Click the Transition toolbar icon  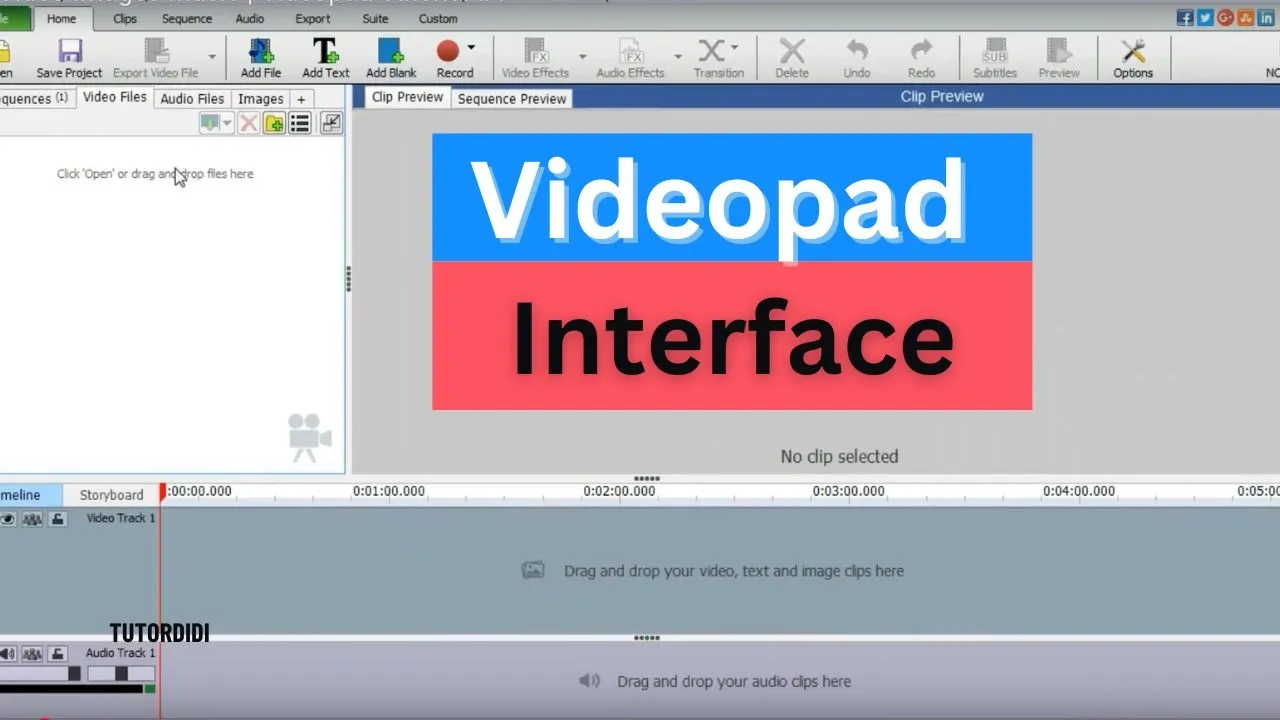click(x=712, y=50)
